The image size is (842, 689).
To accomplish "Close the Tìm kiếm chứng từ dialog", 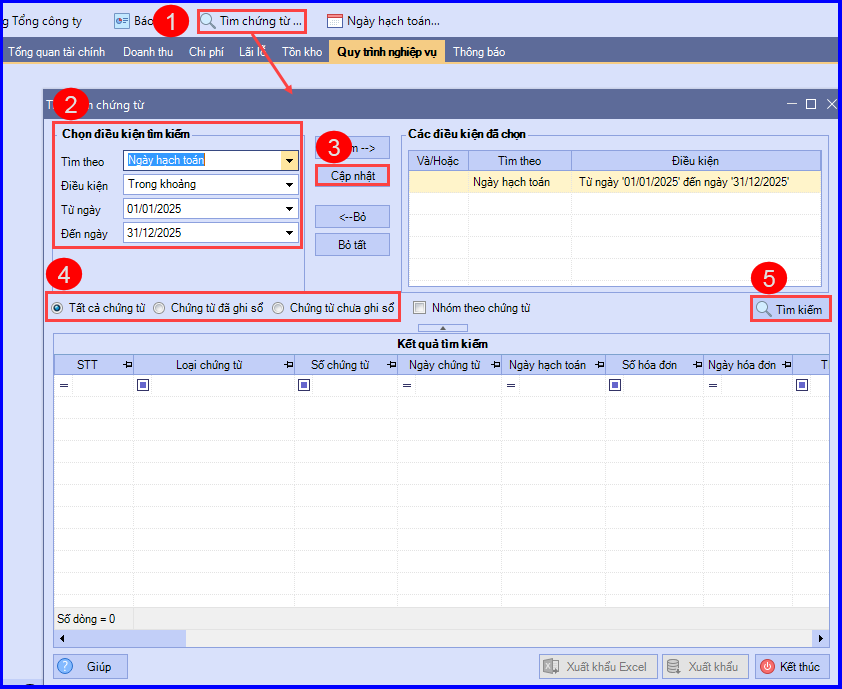I will point(831,104).
